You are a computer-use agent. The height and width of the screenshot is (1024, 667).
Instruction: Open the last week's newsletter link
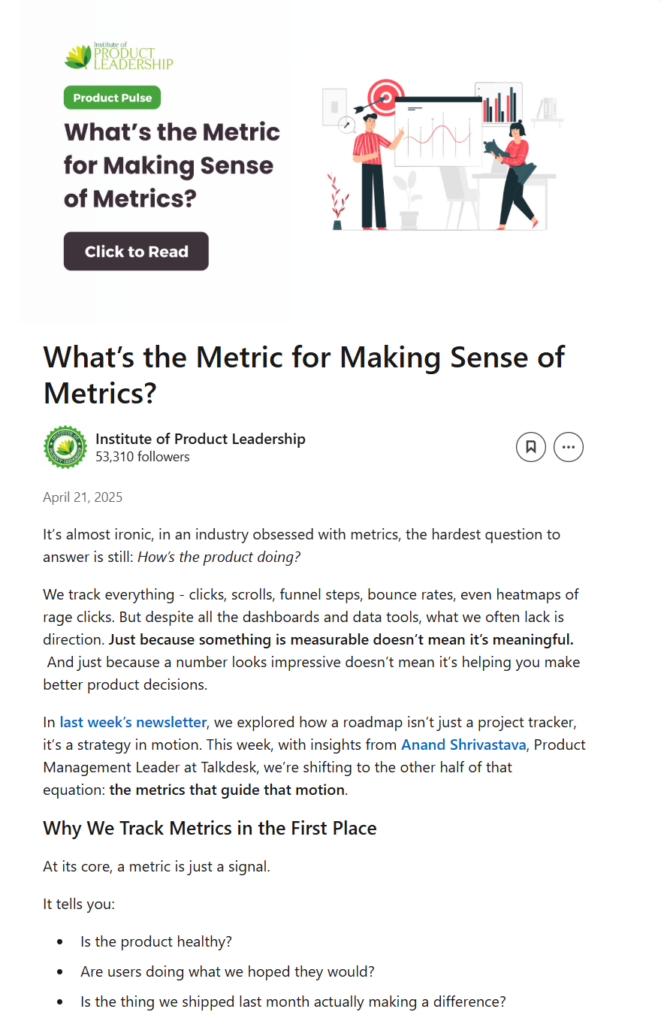click(x=133, y=721)
